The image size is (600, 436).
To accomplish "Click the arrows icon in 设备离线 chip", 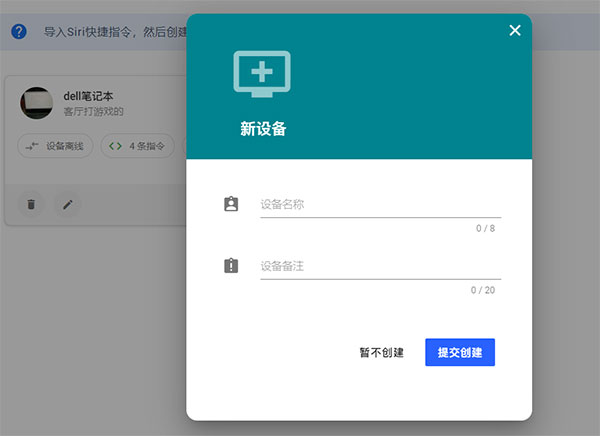I will click(32, 146).
